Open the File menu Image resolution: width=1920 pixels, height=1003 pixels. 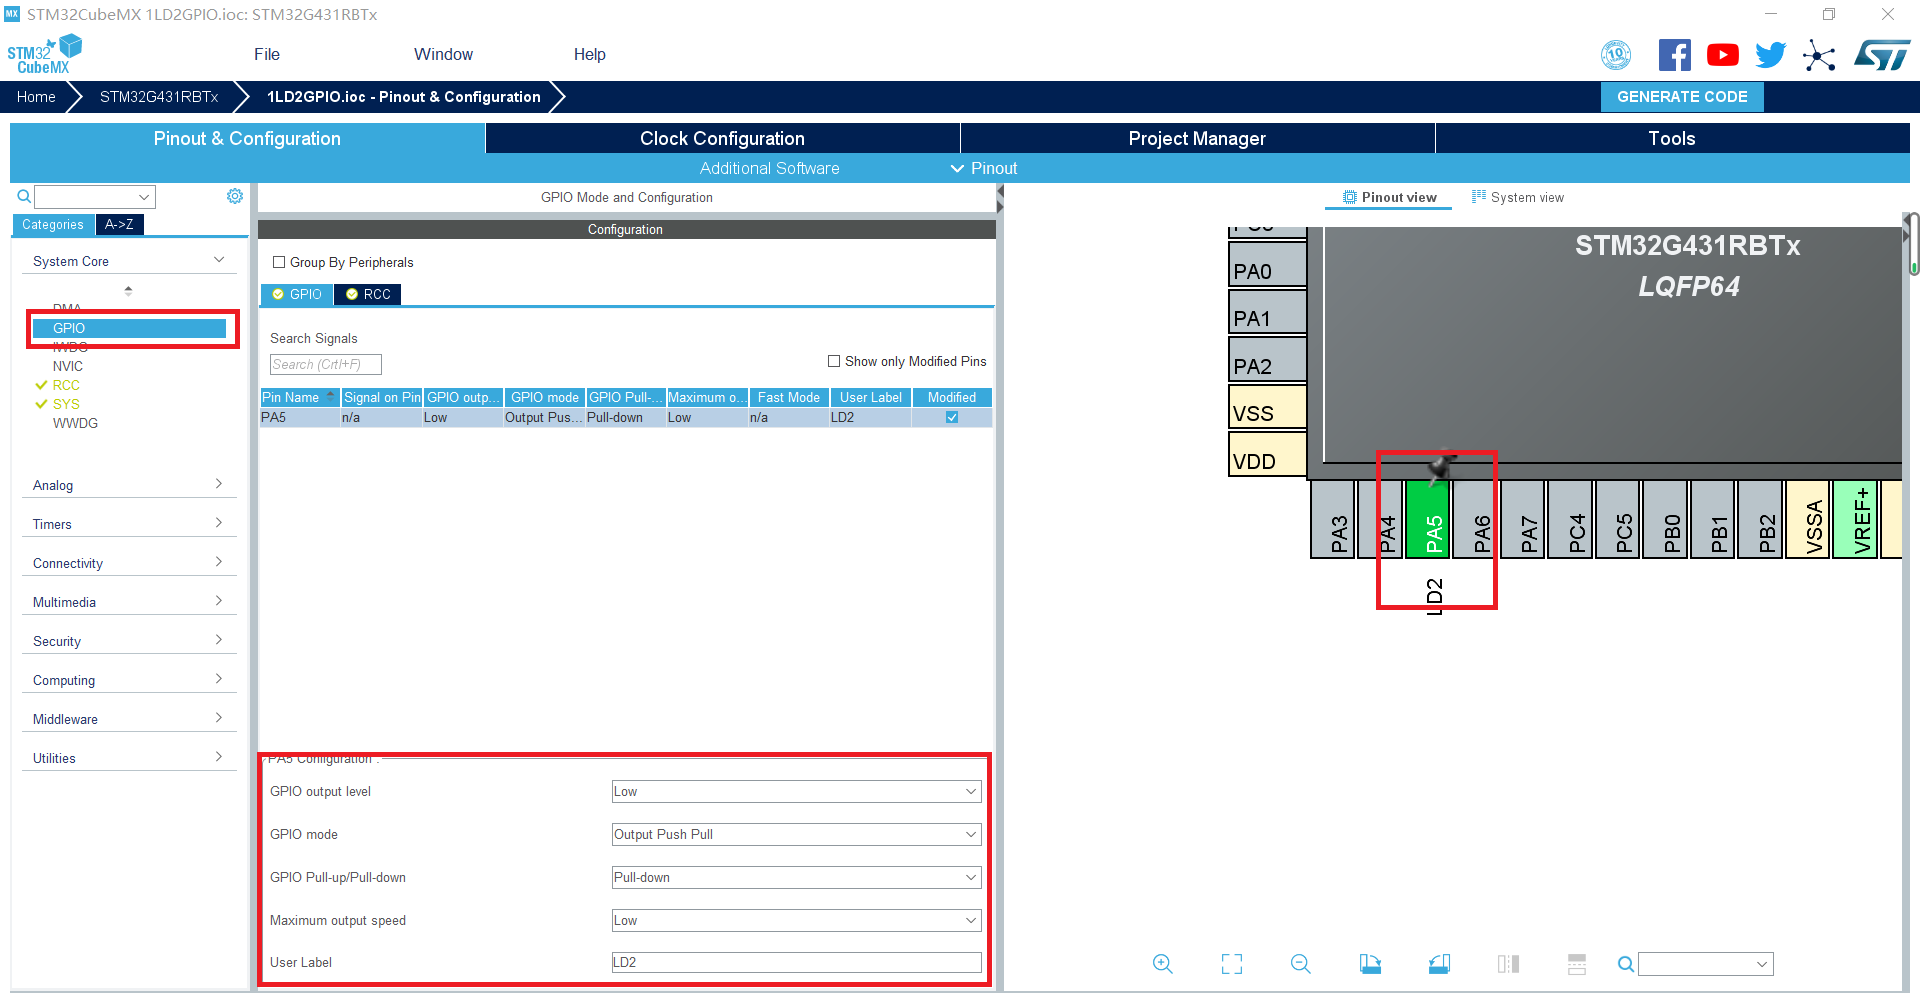[x=267, y=54]
